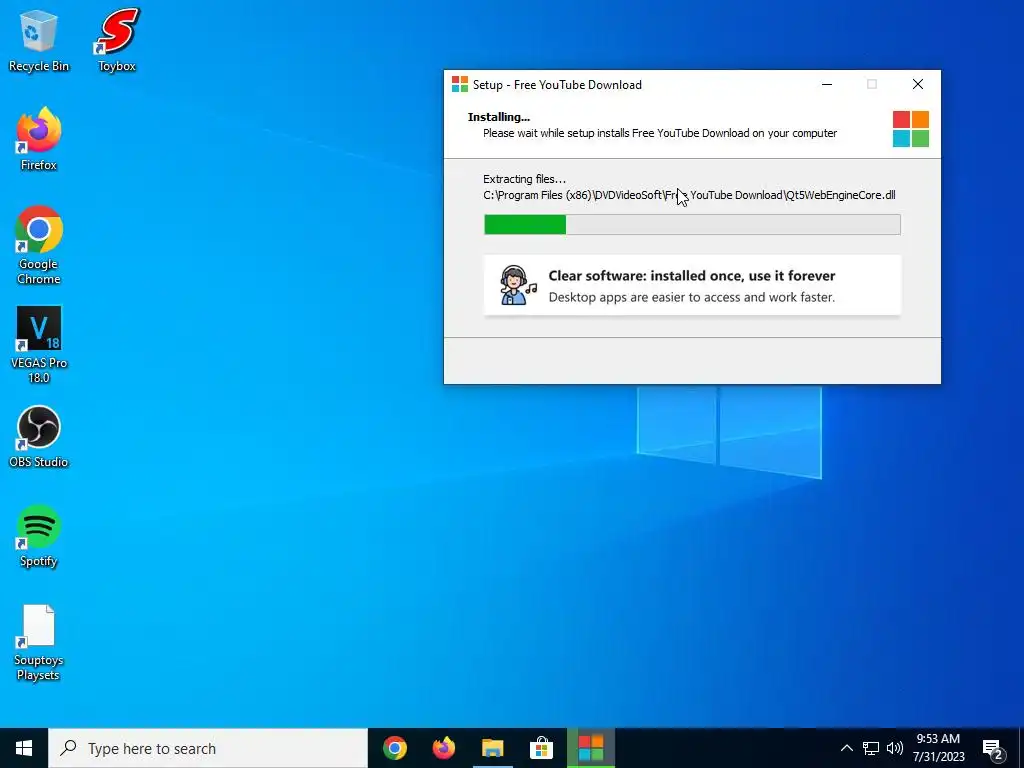Open Chrome from the taskbar
This screenshot has width=1024, height=768.
pos(394,748)
